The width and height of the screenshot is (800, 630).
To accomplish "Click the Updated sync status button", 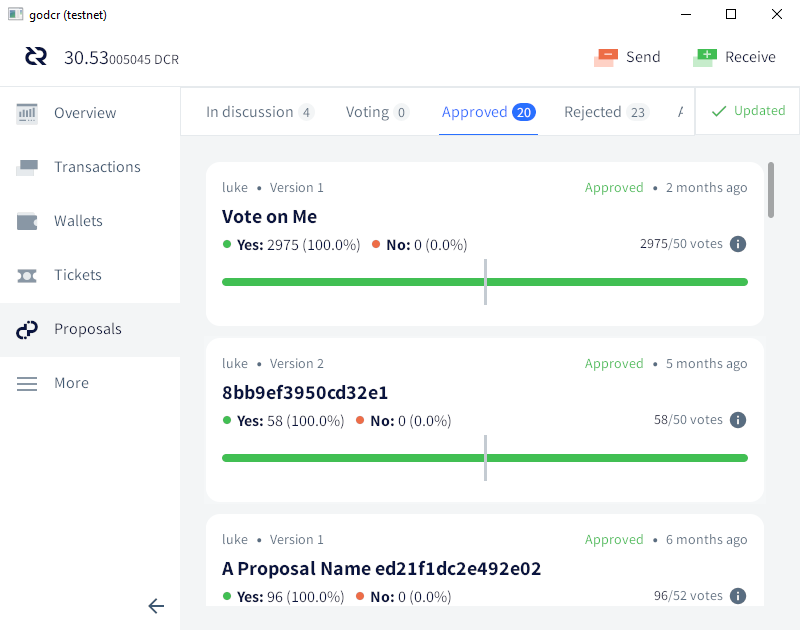I will tap(748, 111).
